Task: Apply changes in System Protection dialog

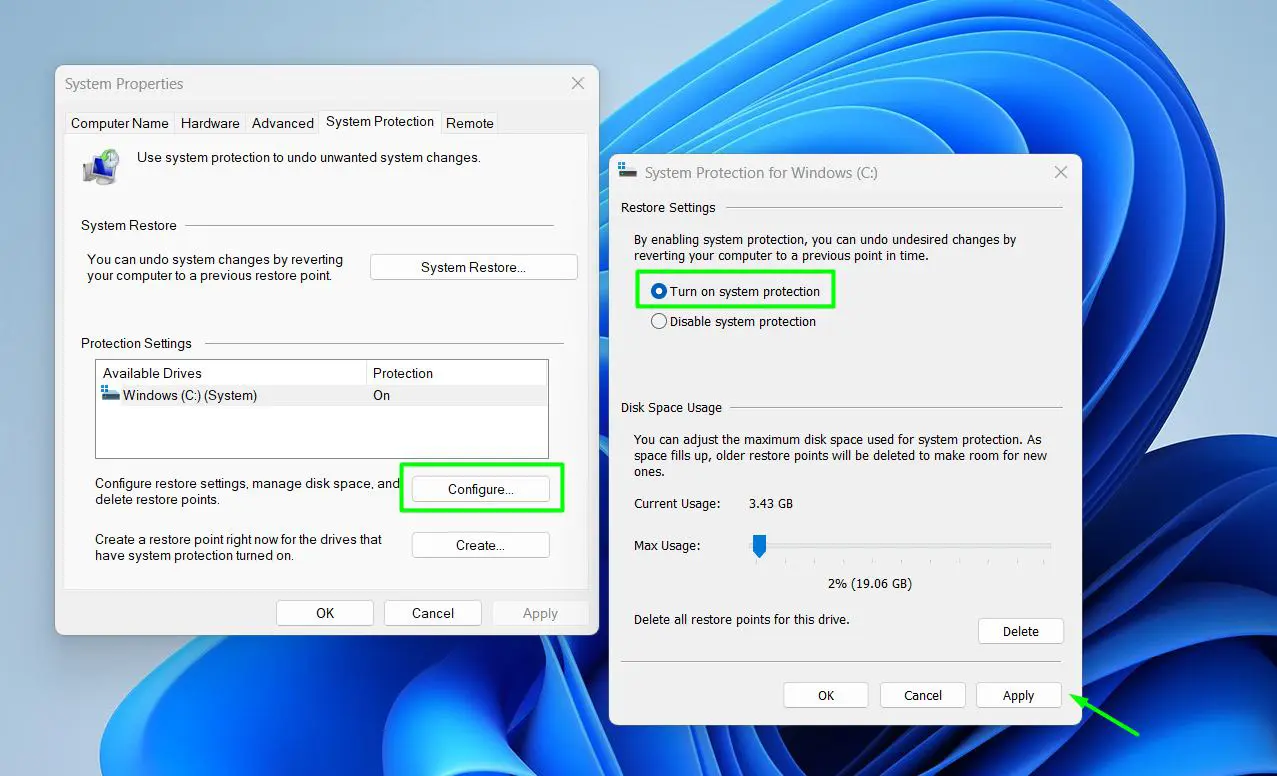Action: pyautogui.click(x=1018, y=694)
